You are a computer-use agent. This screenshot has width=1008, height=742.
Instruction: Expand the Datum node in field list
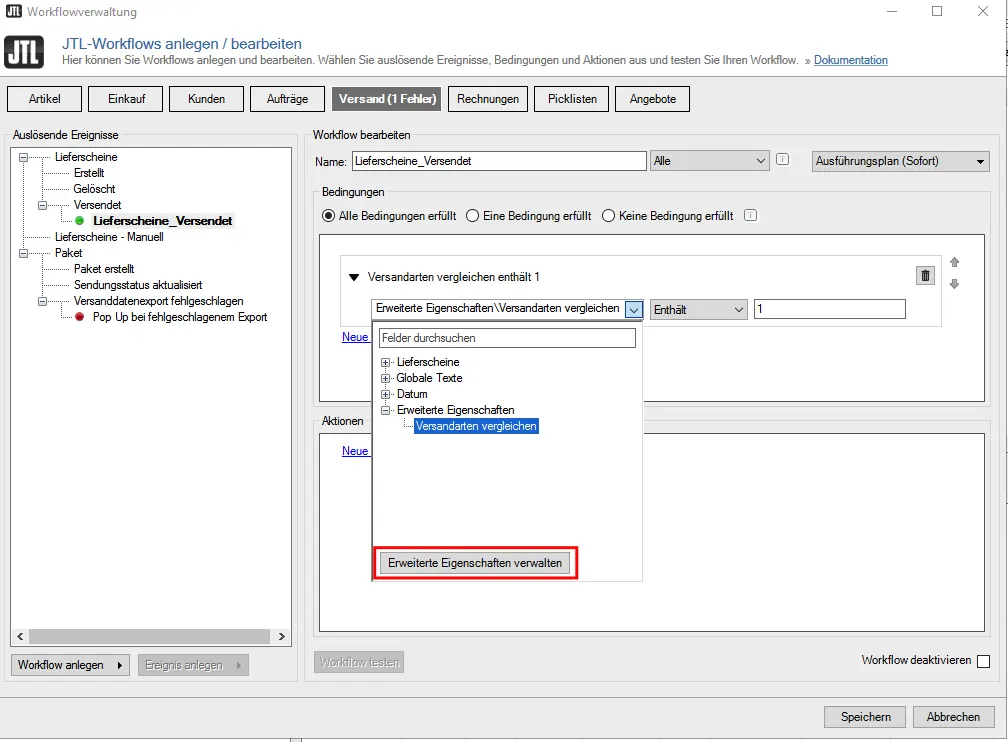(x=386, y=394)
